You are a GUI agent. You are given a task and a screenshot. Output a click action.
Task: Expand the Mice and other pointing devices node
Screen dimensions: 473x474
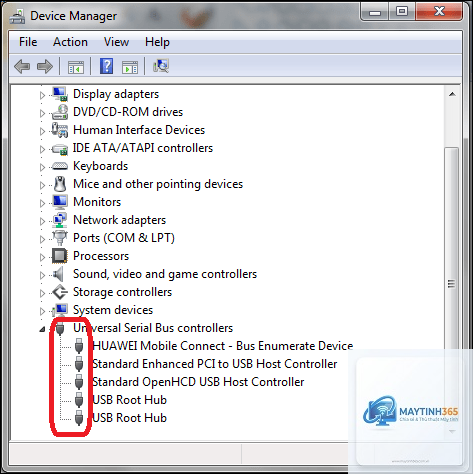[42, 185]
